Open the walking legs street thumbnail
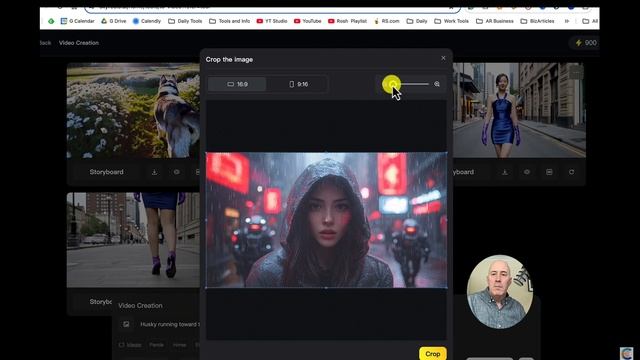Viewport: 640px width, 360px height. tap(133, 240)
